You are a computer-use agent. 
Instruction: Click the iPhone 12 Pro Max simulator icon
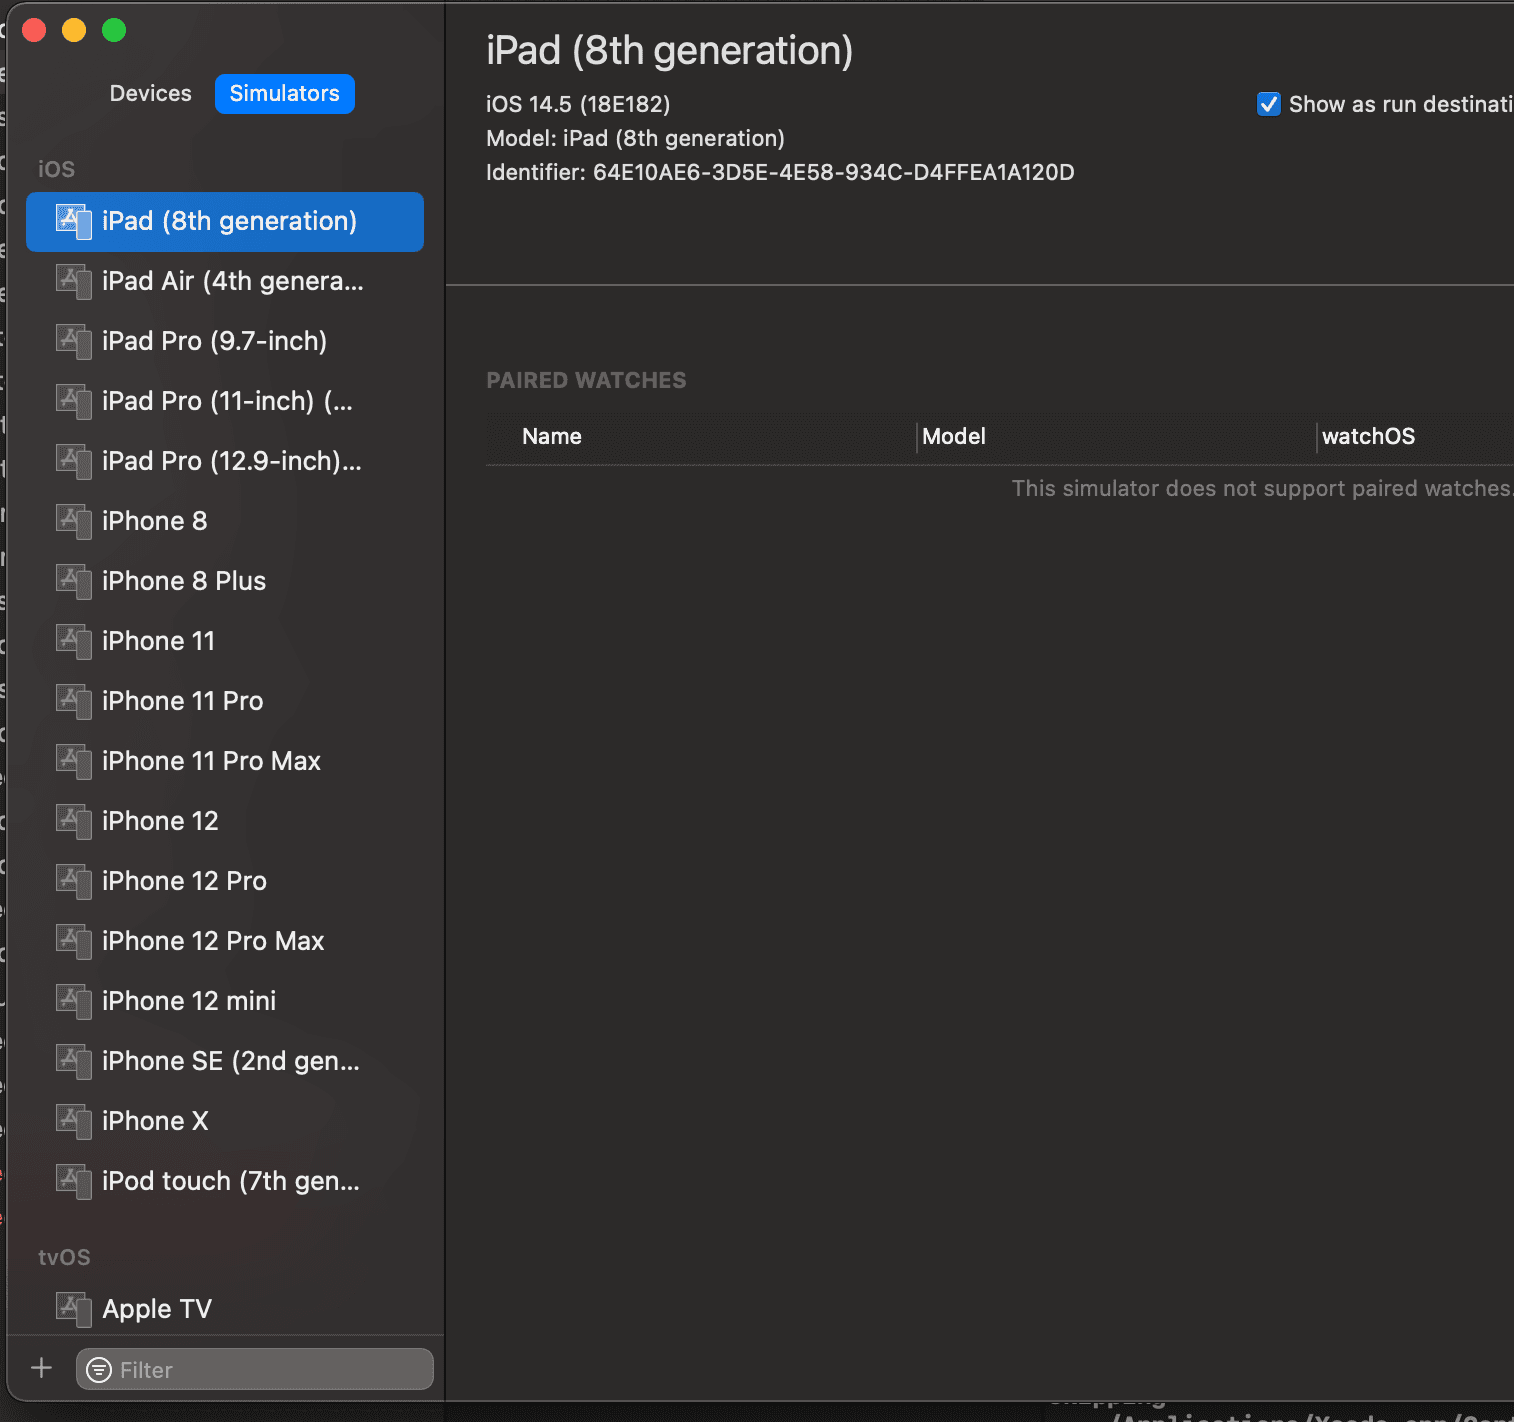[73, 941]
